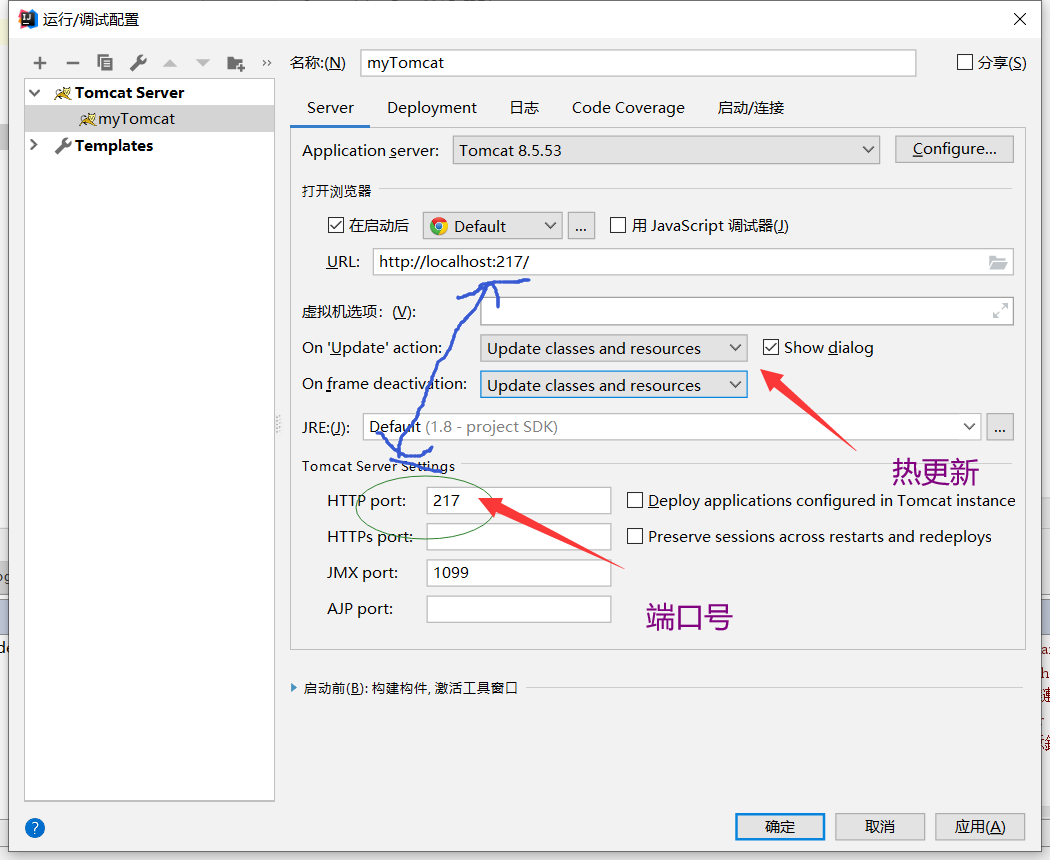Viewport: 1050px width, 860px height.
Task: Open help with the question mark icon
Action: pos(35,828)
